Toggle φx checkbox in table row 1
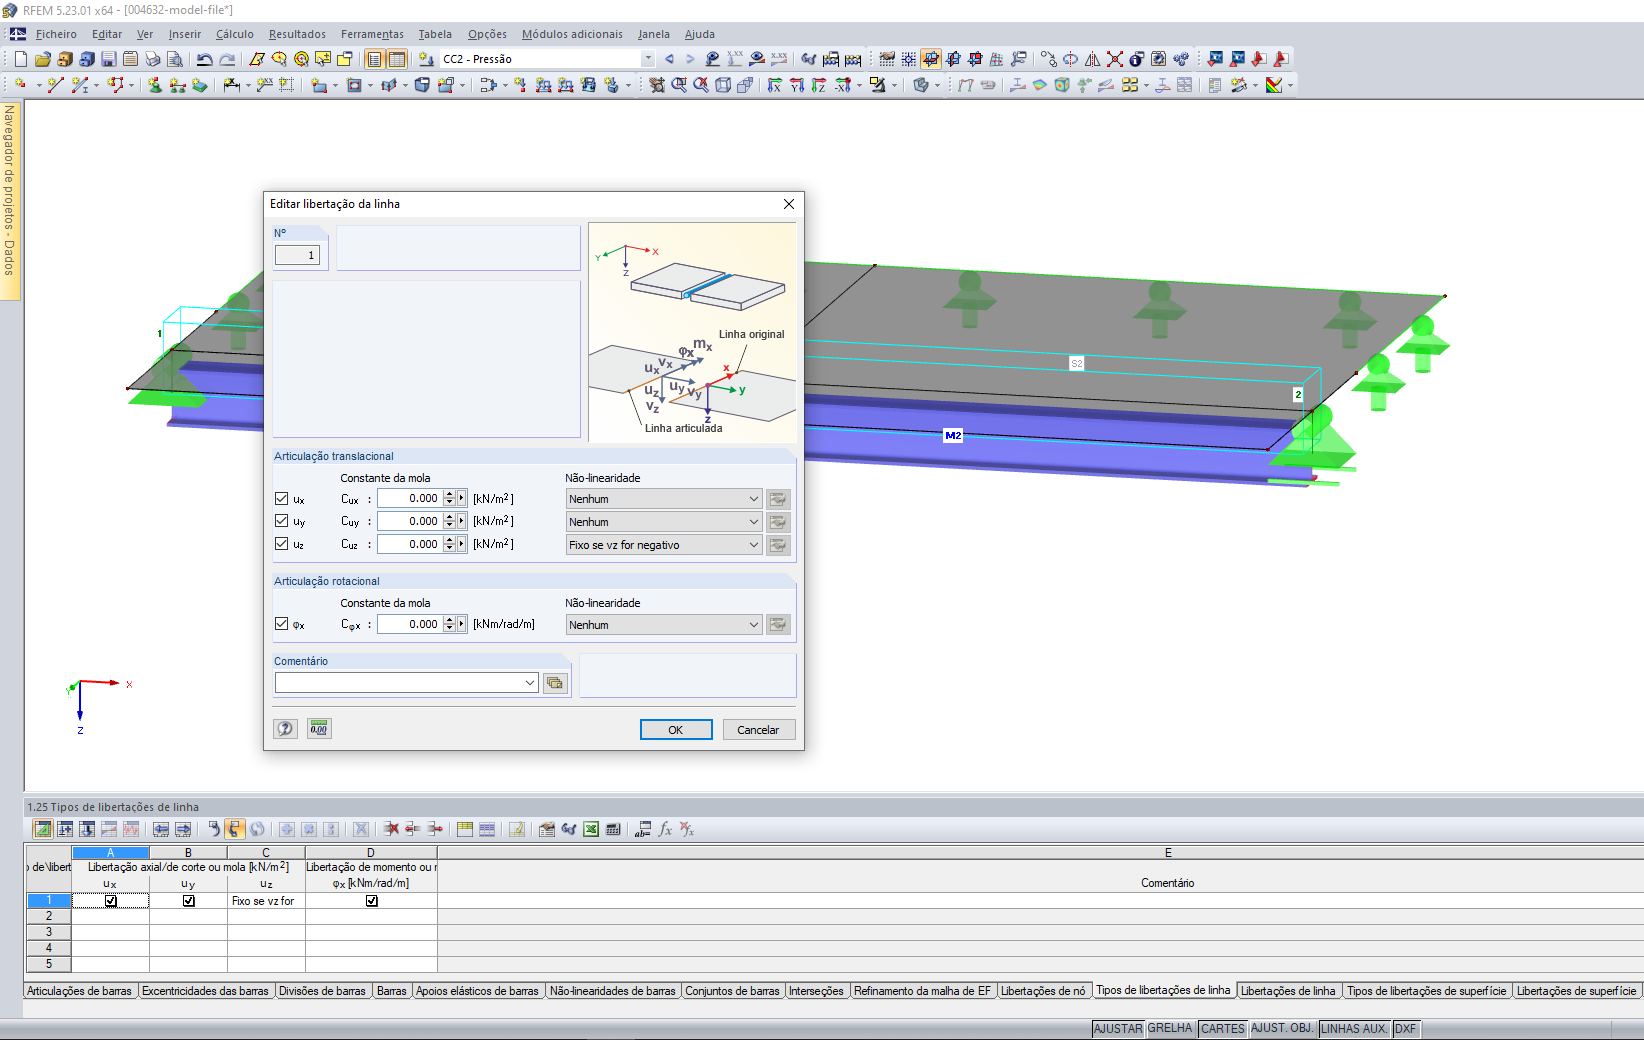The height and width of the screenshot is (1040, 1644). [x=372, y=901]
